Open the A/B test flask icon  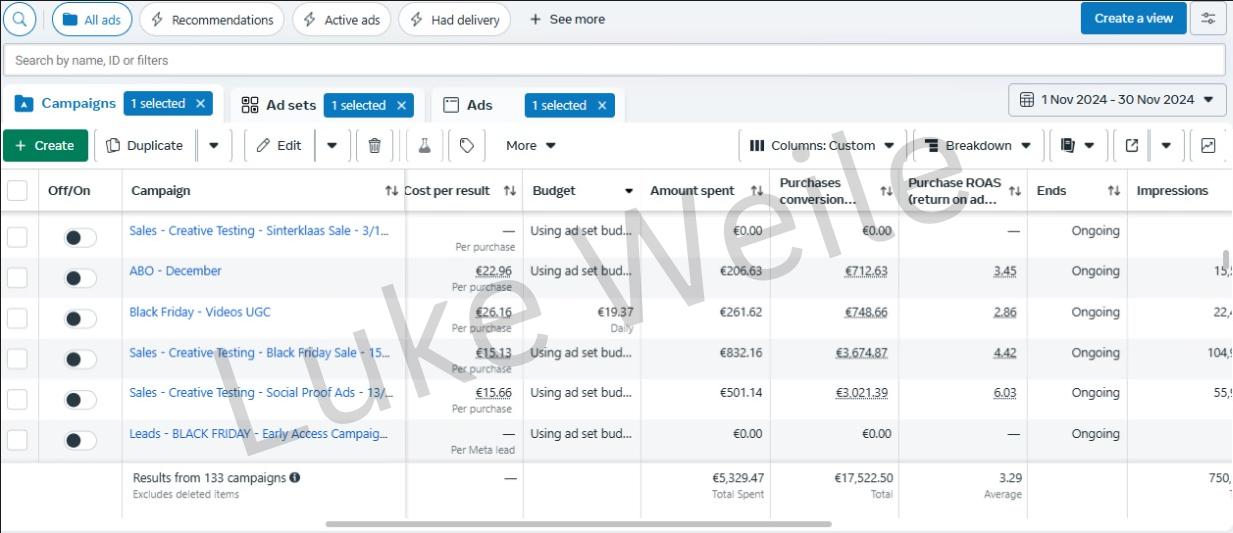tap(424, 145)
